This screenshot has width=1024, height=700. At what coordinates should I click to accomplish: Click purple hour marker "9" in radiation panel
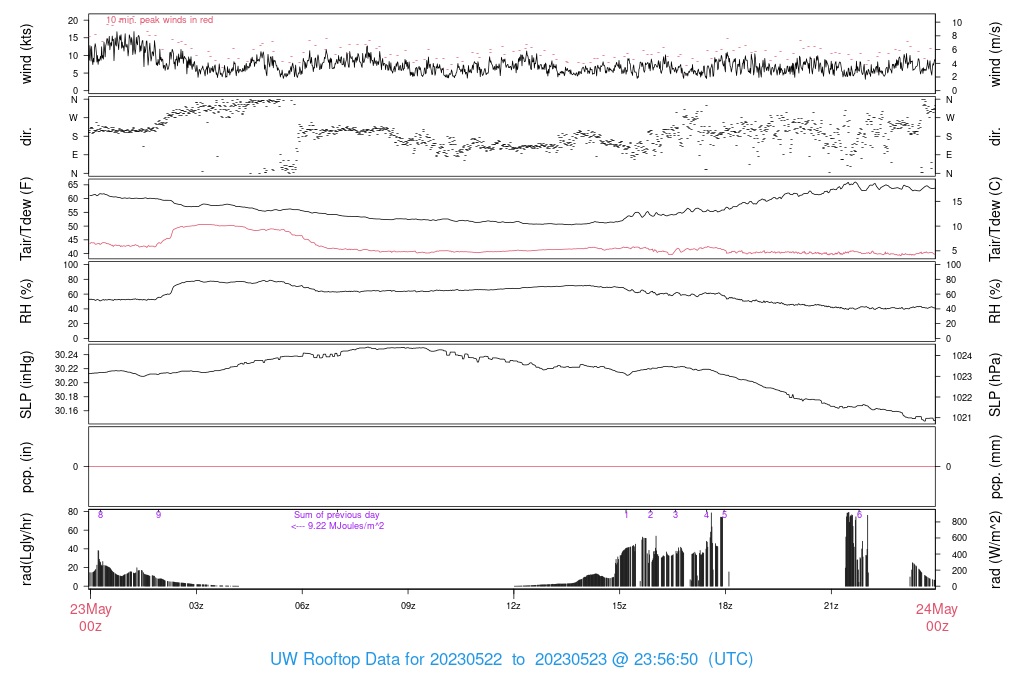tap(158, 515)
